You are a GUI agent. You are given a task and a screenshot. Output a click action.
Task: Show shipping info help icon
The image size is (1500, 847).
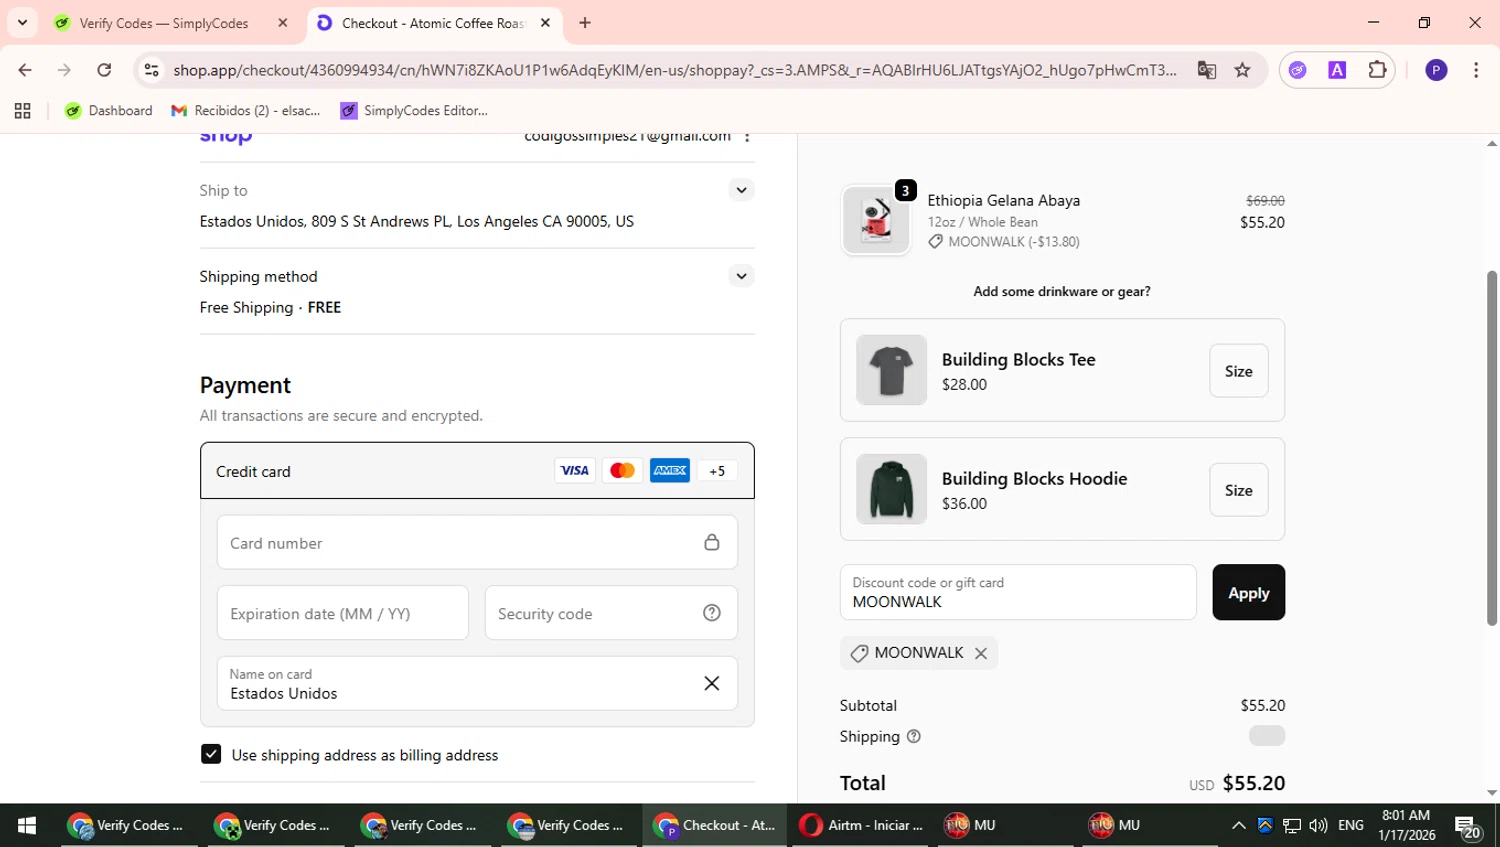[x=913, y=736]
